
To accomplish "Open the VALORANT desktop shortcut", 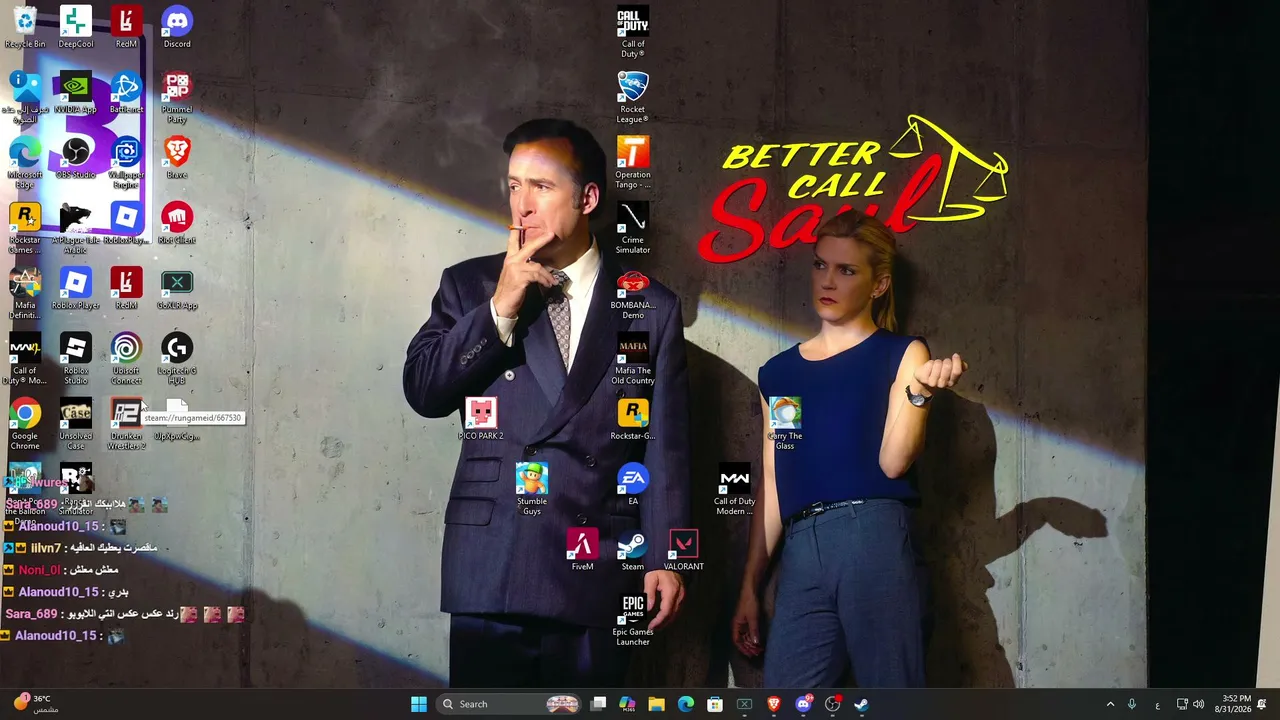I will (x=684, y=551).
